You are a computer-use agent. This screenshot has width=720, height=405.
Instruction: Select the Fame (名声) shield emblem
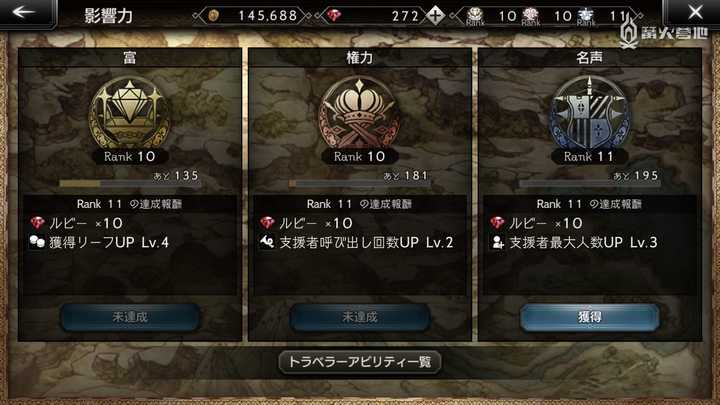[590, 113]
